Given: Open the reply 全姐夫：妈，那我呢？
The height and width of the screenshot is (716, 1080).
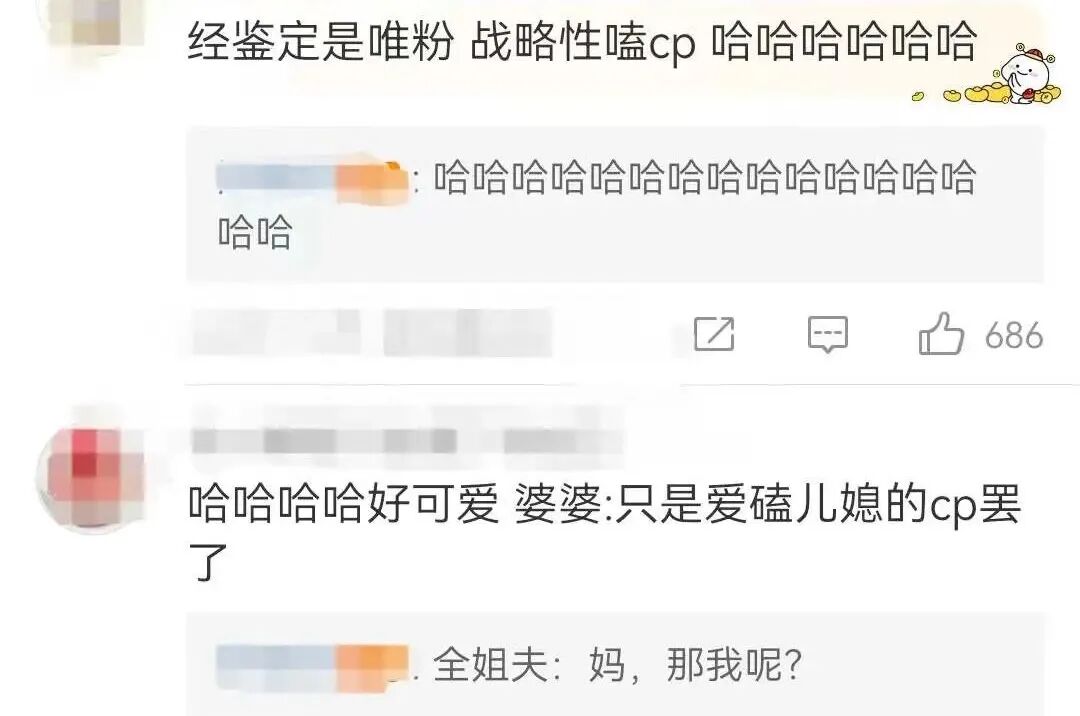Looking at the screenshot, I should pos(617,665).
